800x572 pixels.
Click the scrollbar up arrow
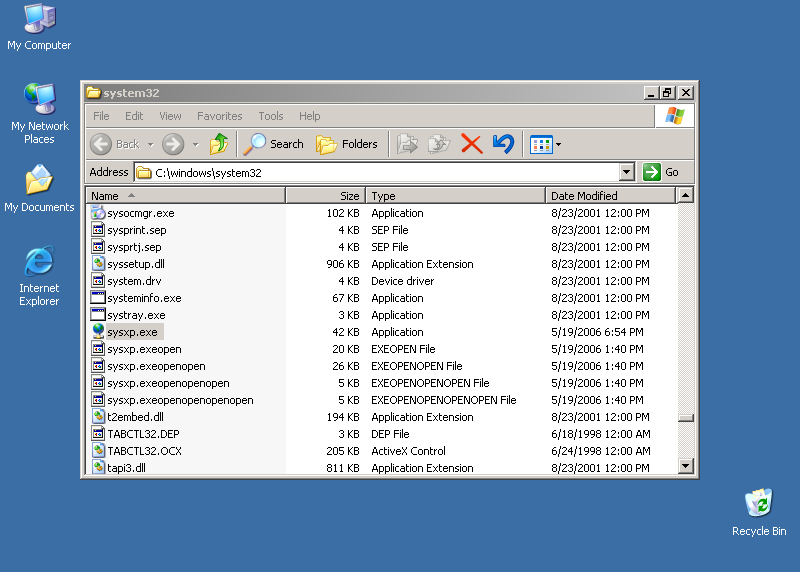point(686,195)
